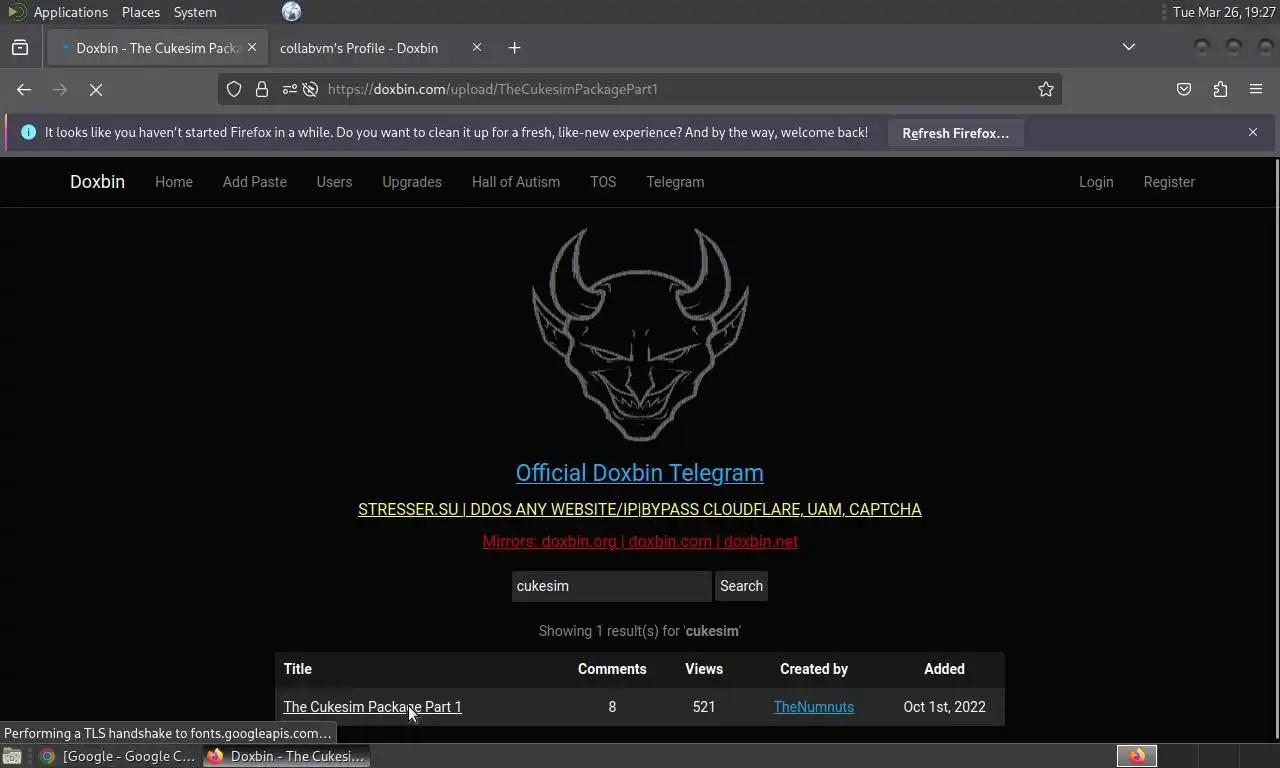Click the STRESSER.SU advertisement link
The height and width of the screenshot is (768, 1280).
tap(640, 510)
